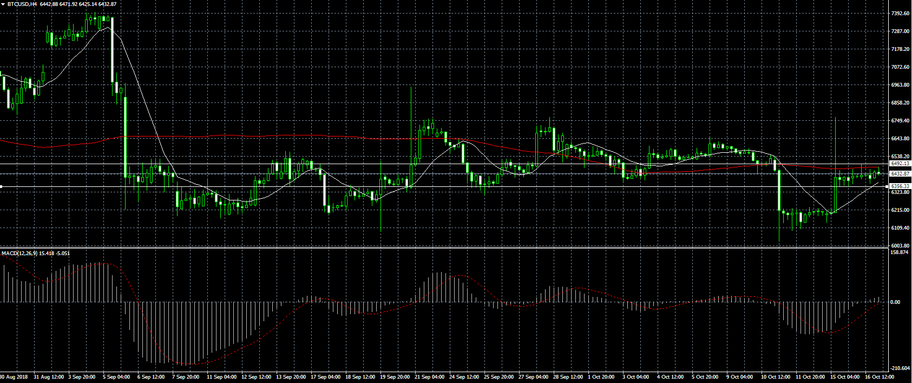This screenshot has width=912, height=383.
Task: Click the 10 Oct 12:00 time axis label
Action: (x=775, y=377)
